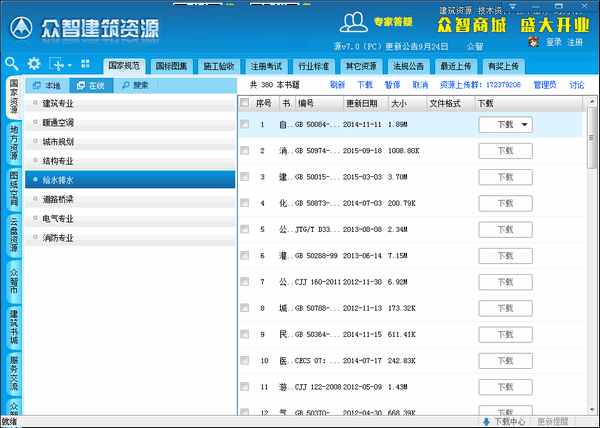The image size is (600, 428).
Task: Check the box for row 1
Action: [245, 124]
